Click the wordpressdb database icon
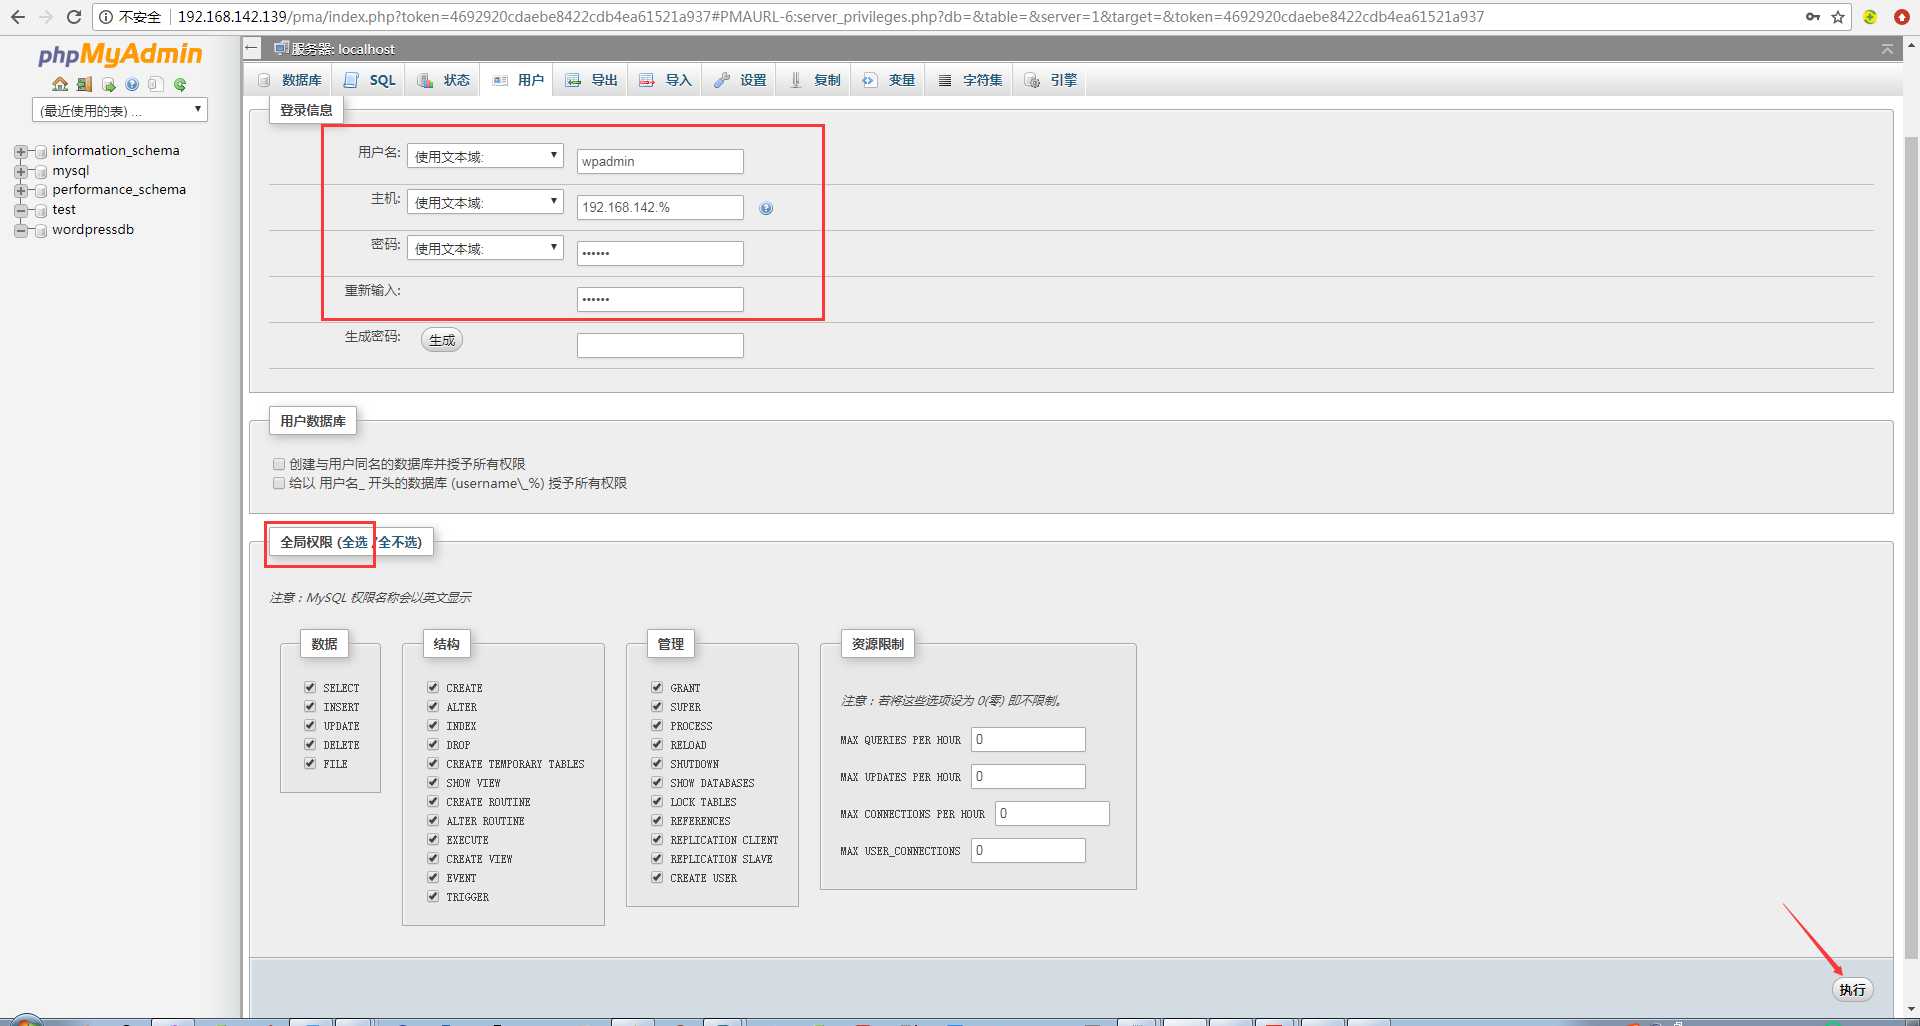1920x1026 pixels. tap(41, 231)
